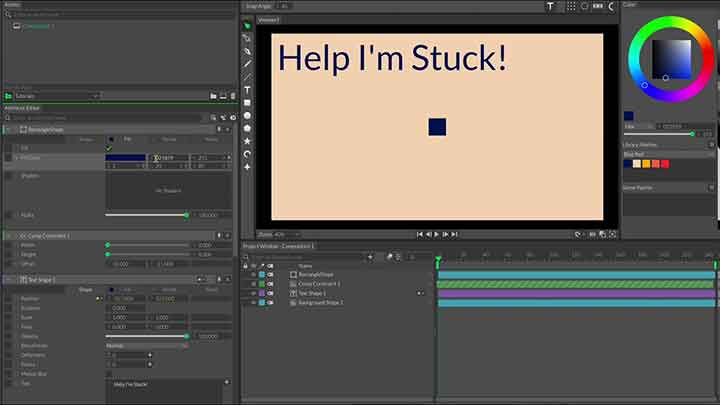Select the Text tool in toolbox
The height and width of the screenshot is (405, 720).
tap(247, 90)
